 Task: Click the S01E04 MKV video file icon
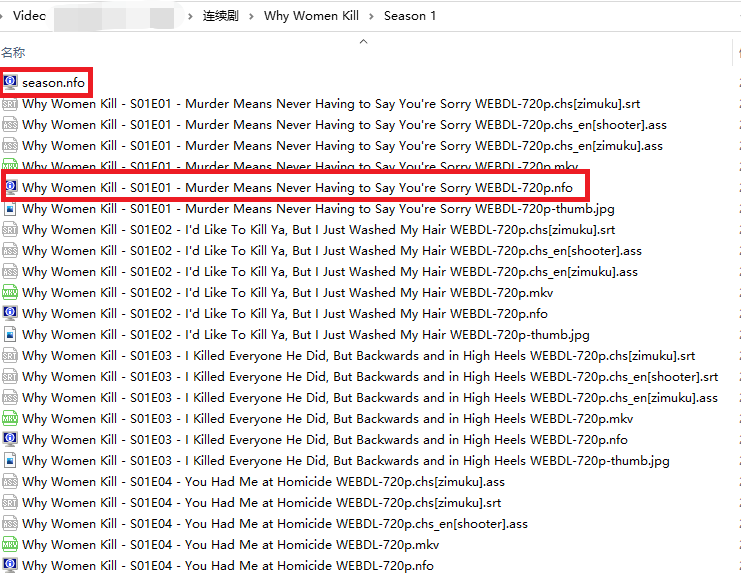click(x=10, y=545)
